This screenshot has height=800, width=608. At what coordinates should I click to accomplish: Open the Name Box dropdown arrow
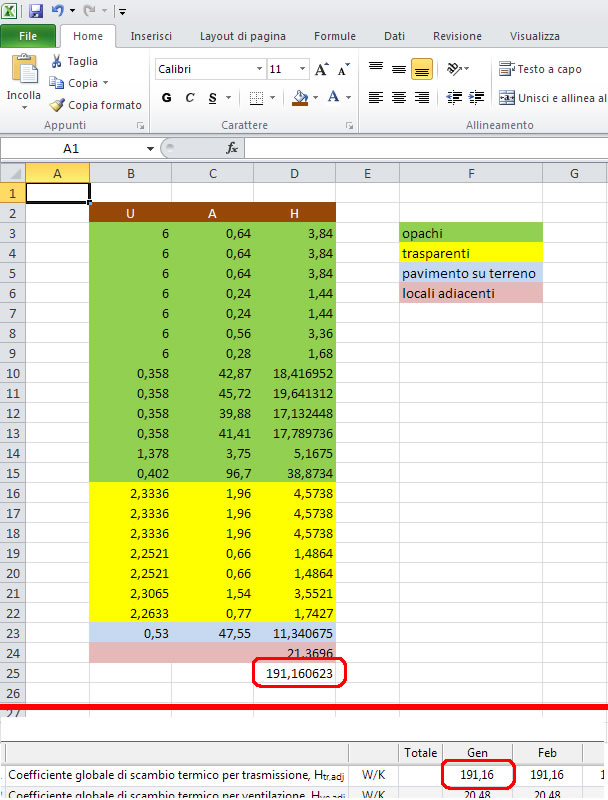point(150,149)
